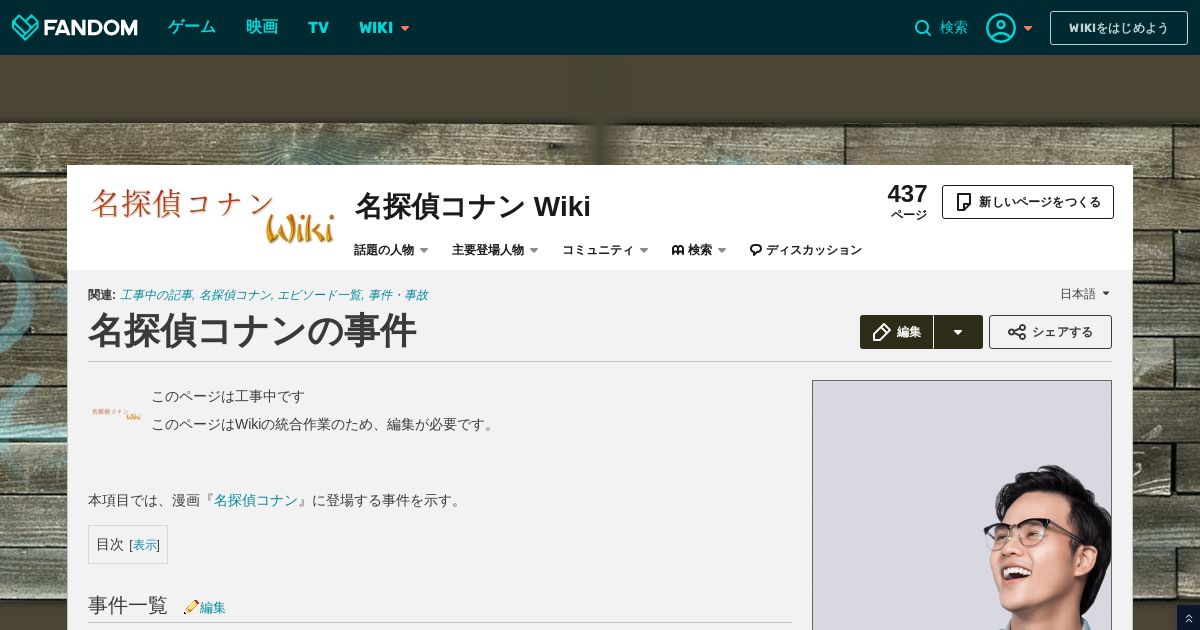Screen dimensions: 1200x630
Task: Expand the caret beside the user avatar
Action: (1028, 28)
